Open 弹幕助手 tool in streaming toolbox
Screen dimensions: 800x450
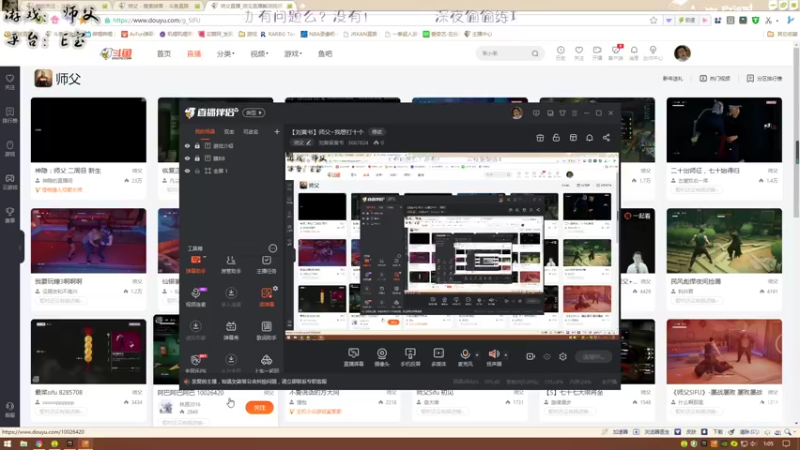[195, 264]
